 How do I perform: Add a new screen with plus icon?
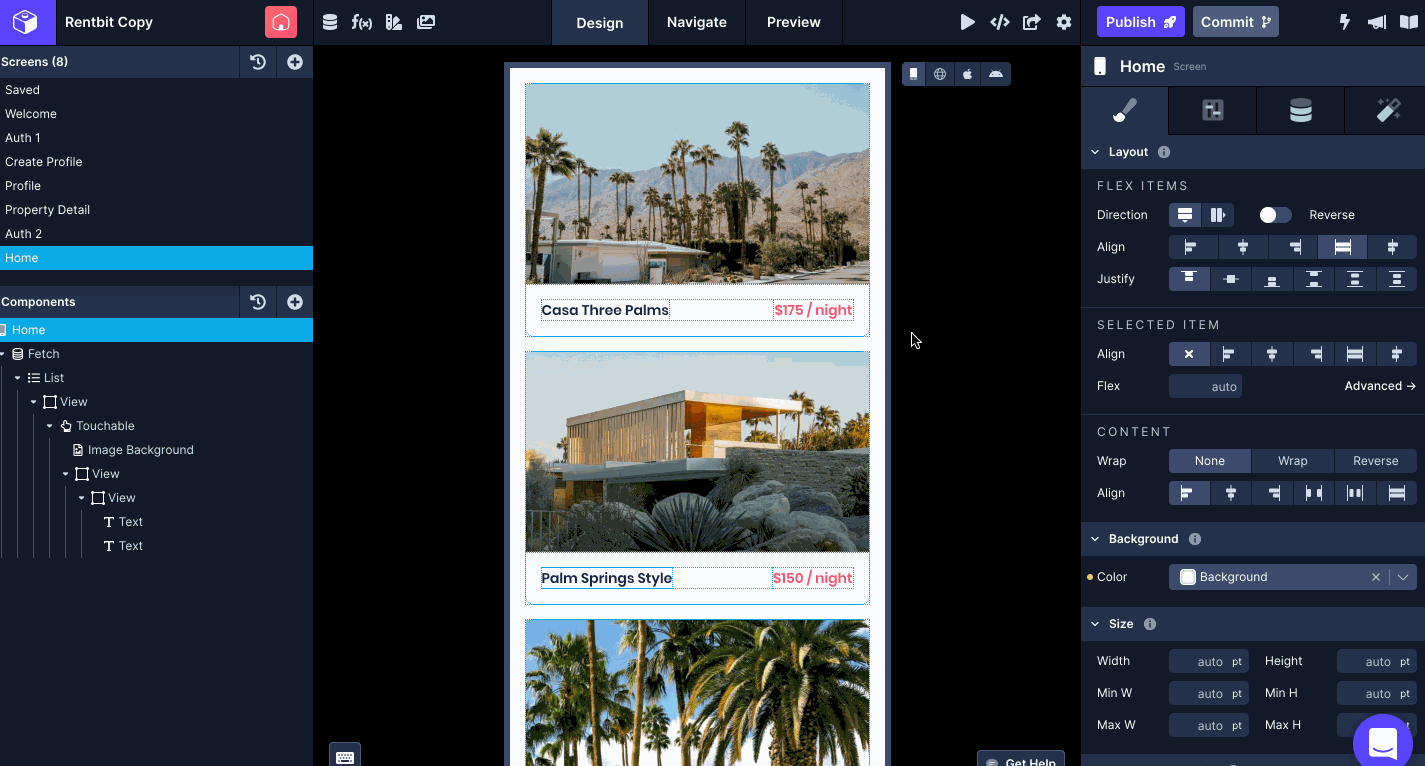click(295, 62)
